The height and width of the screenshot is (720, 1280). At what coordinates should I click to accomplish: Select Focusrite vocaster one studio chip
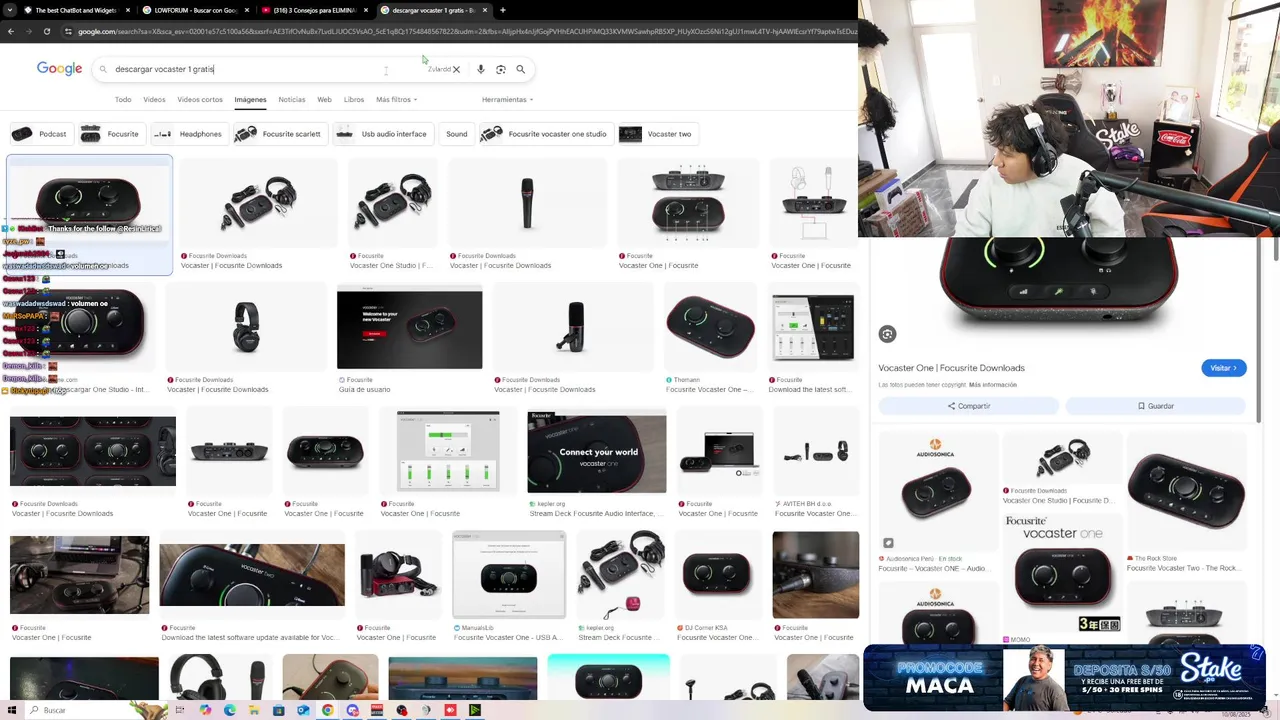click(545, 134)
